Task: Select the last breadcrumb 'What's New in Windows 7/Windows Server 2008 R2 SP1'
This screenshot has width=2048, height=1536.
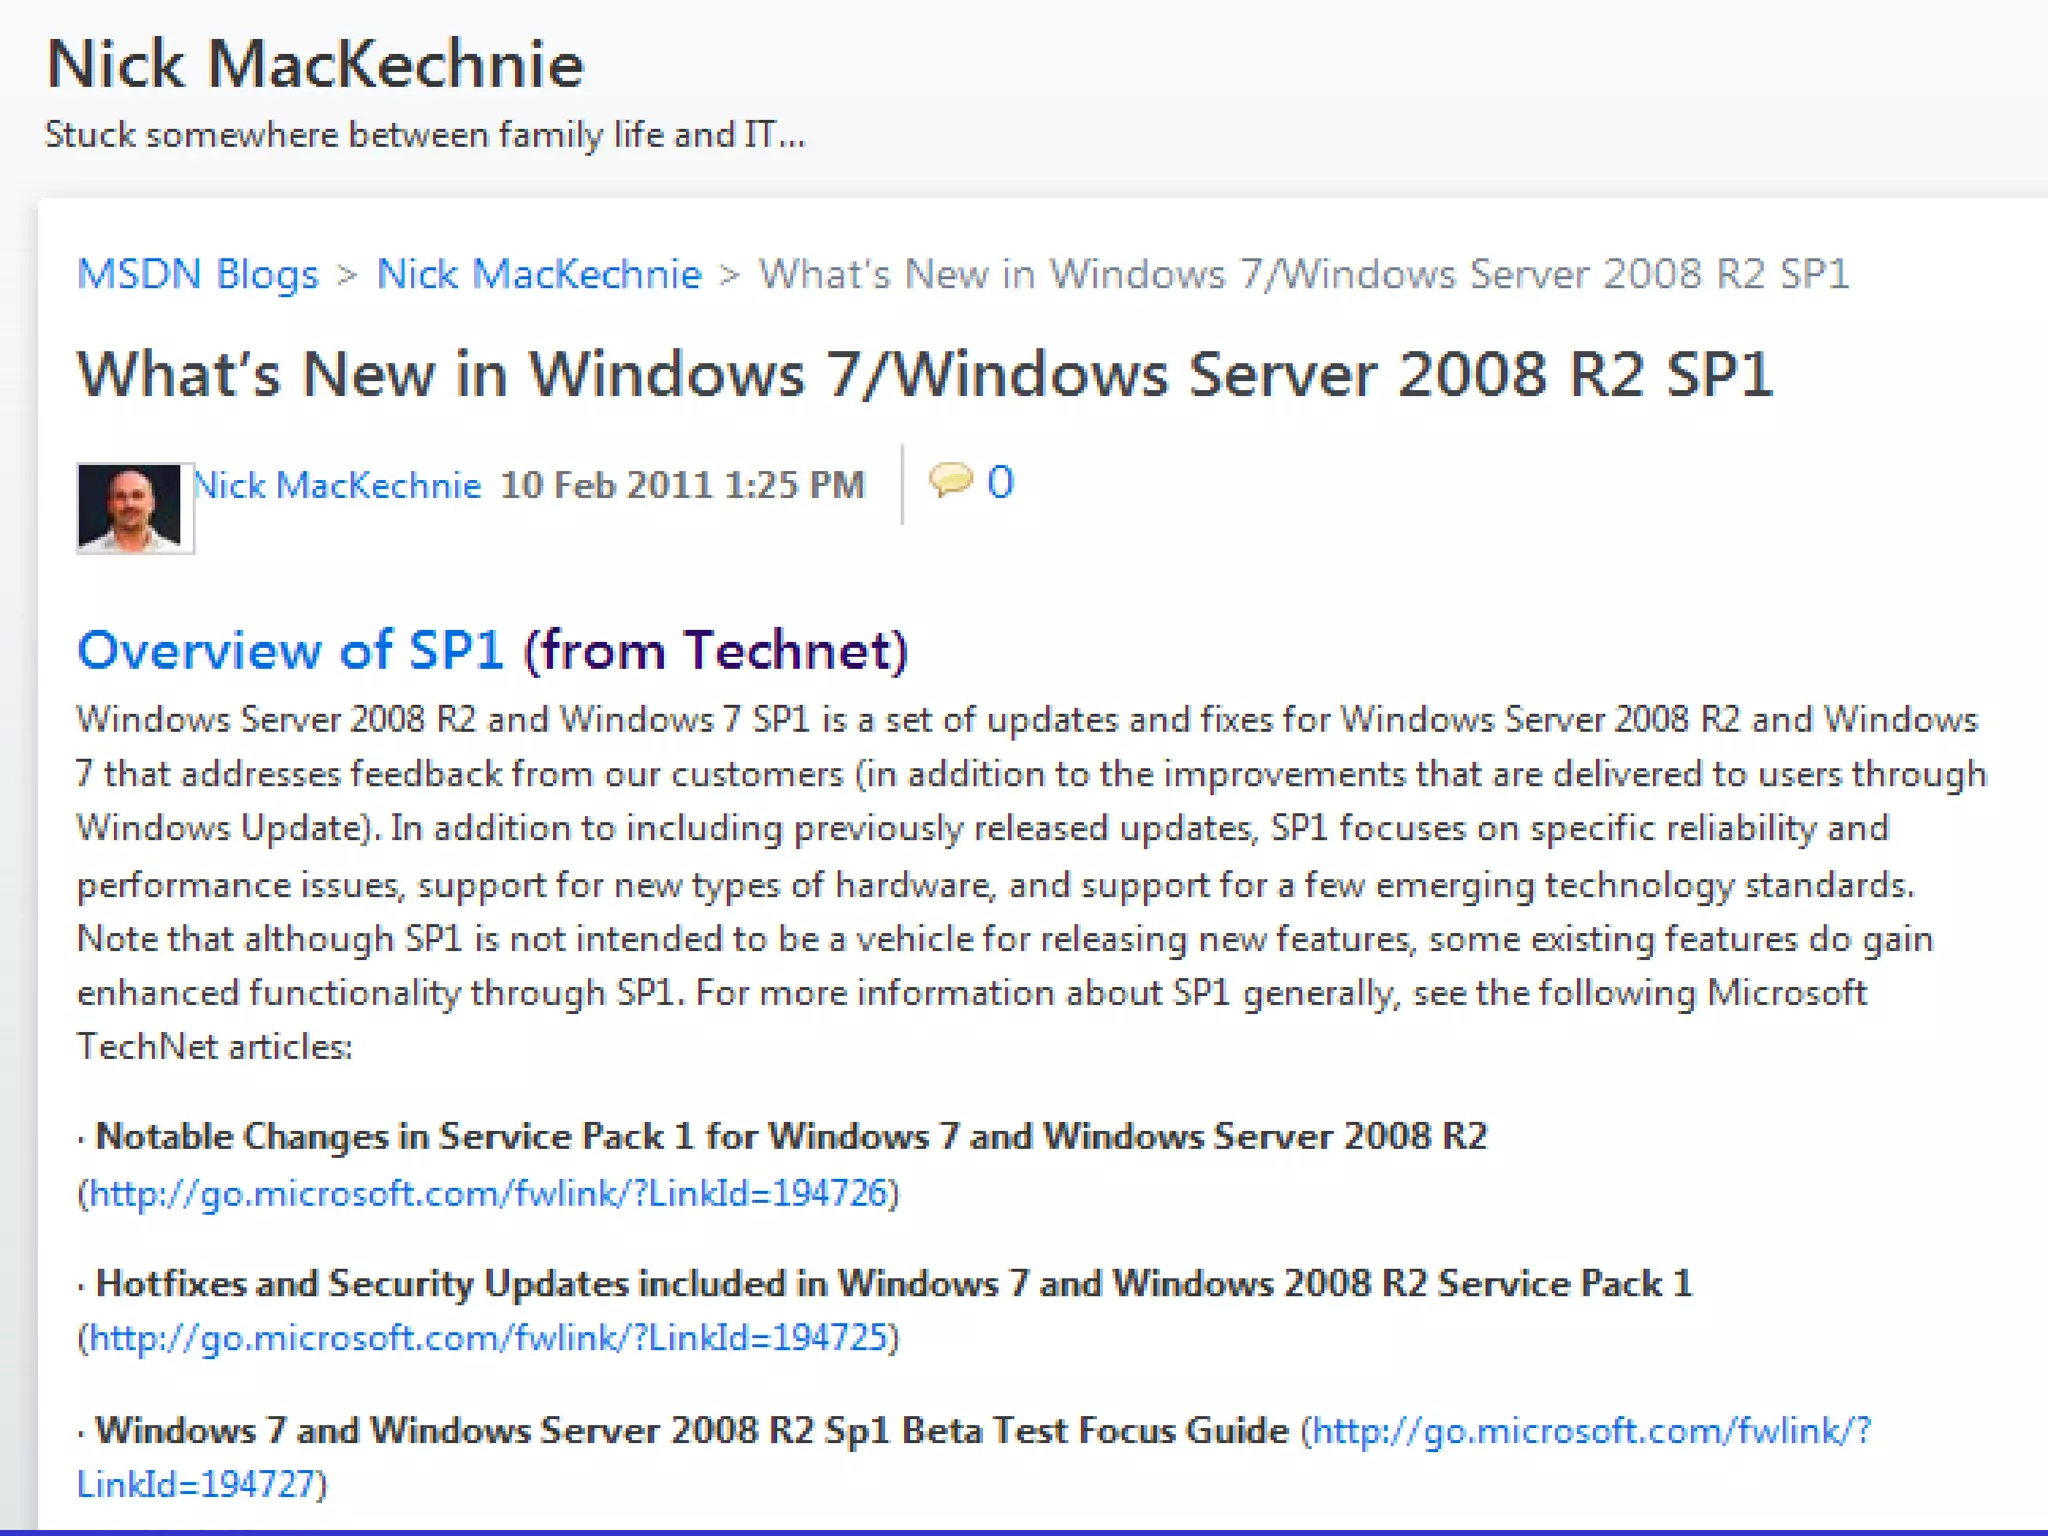Action: point(1304,274)
